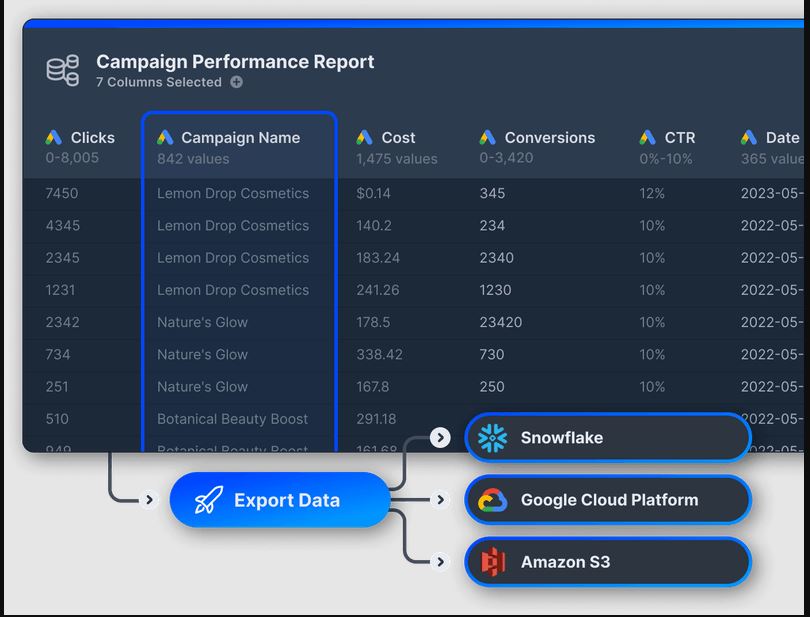
Task: Click the Campaign Performance Report title
Action: 235,61
